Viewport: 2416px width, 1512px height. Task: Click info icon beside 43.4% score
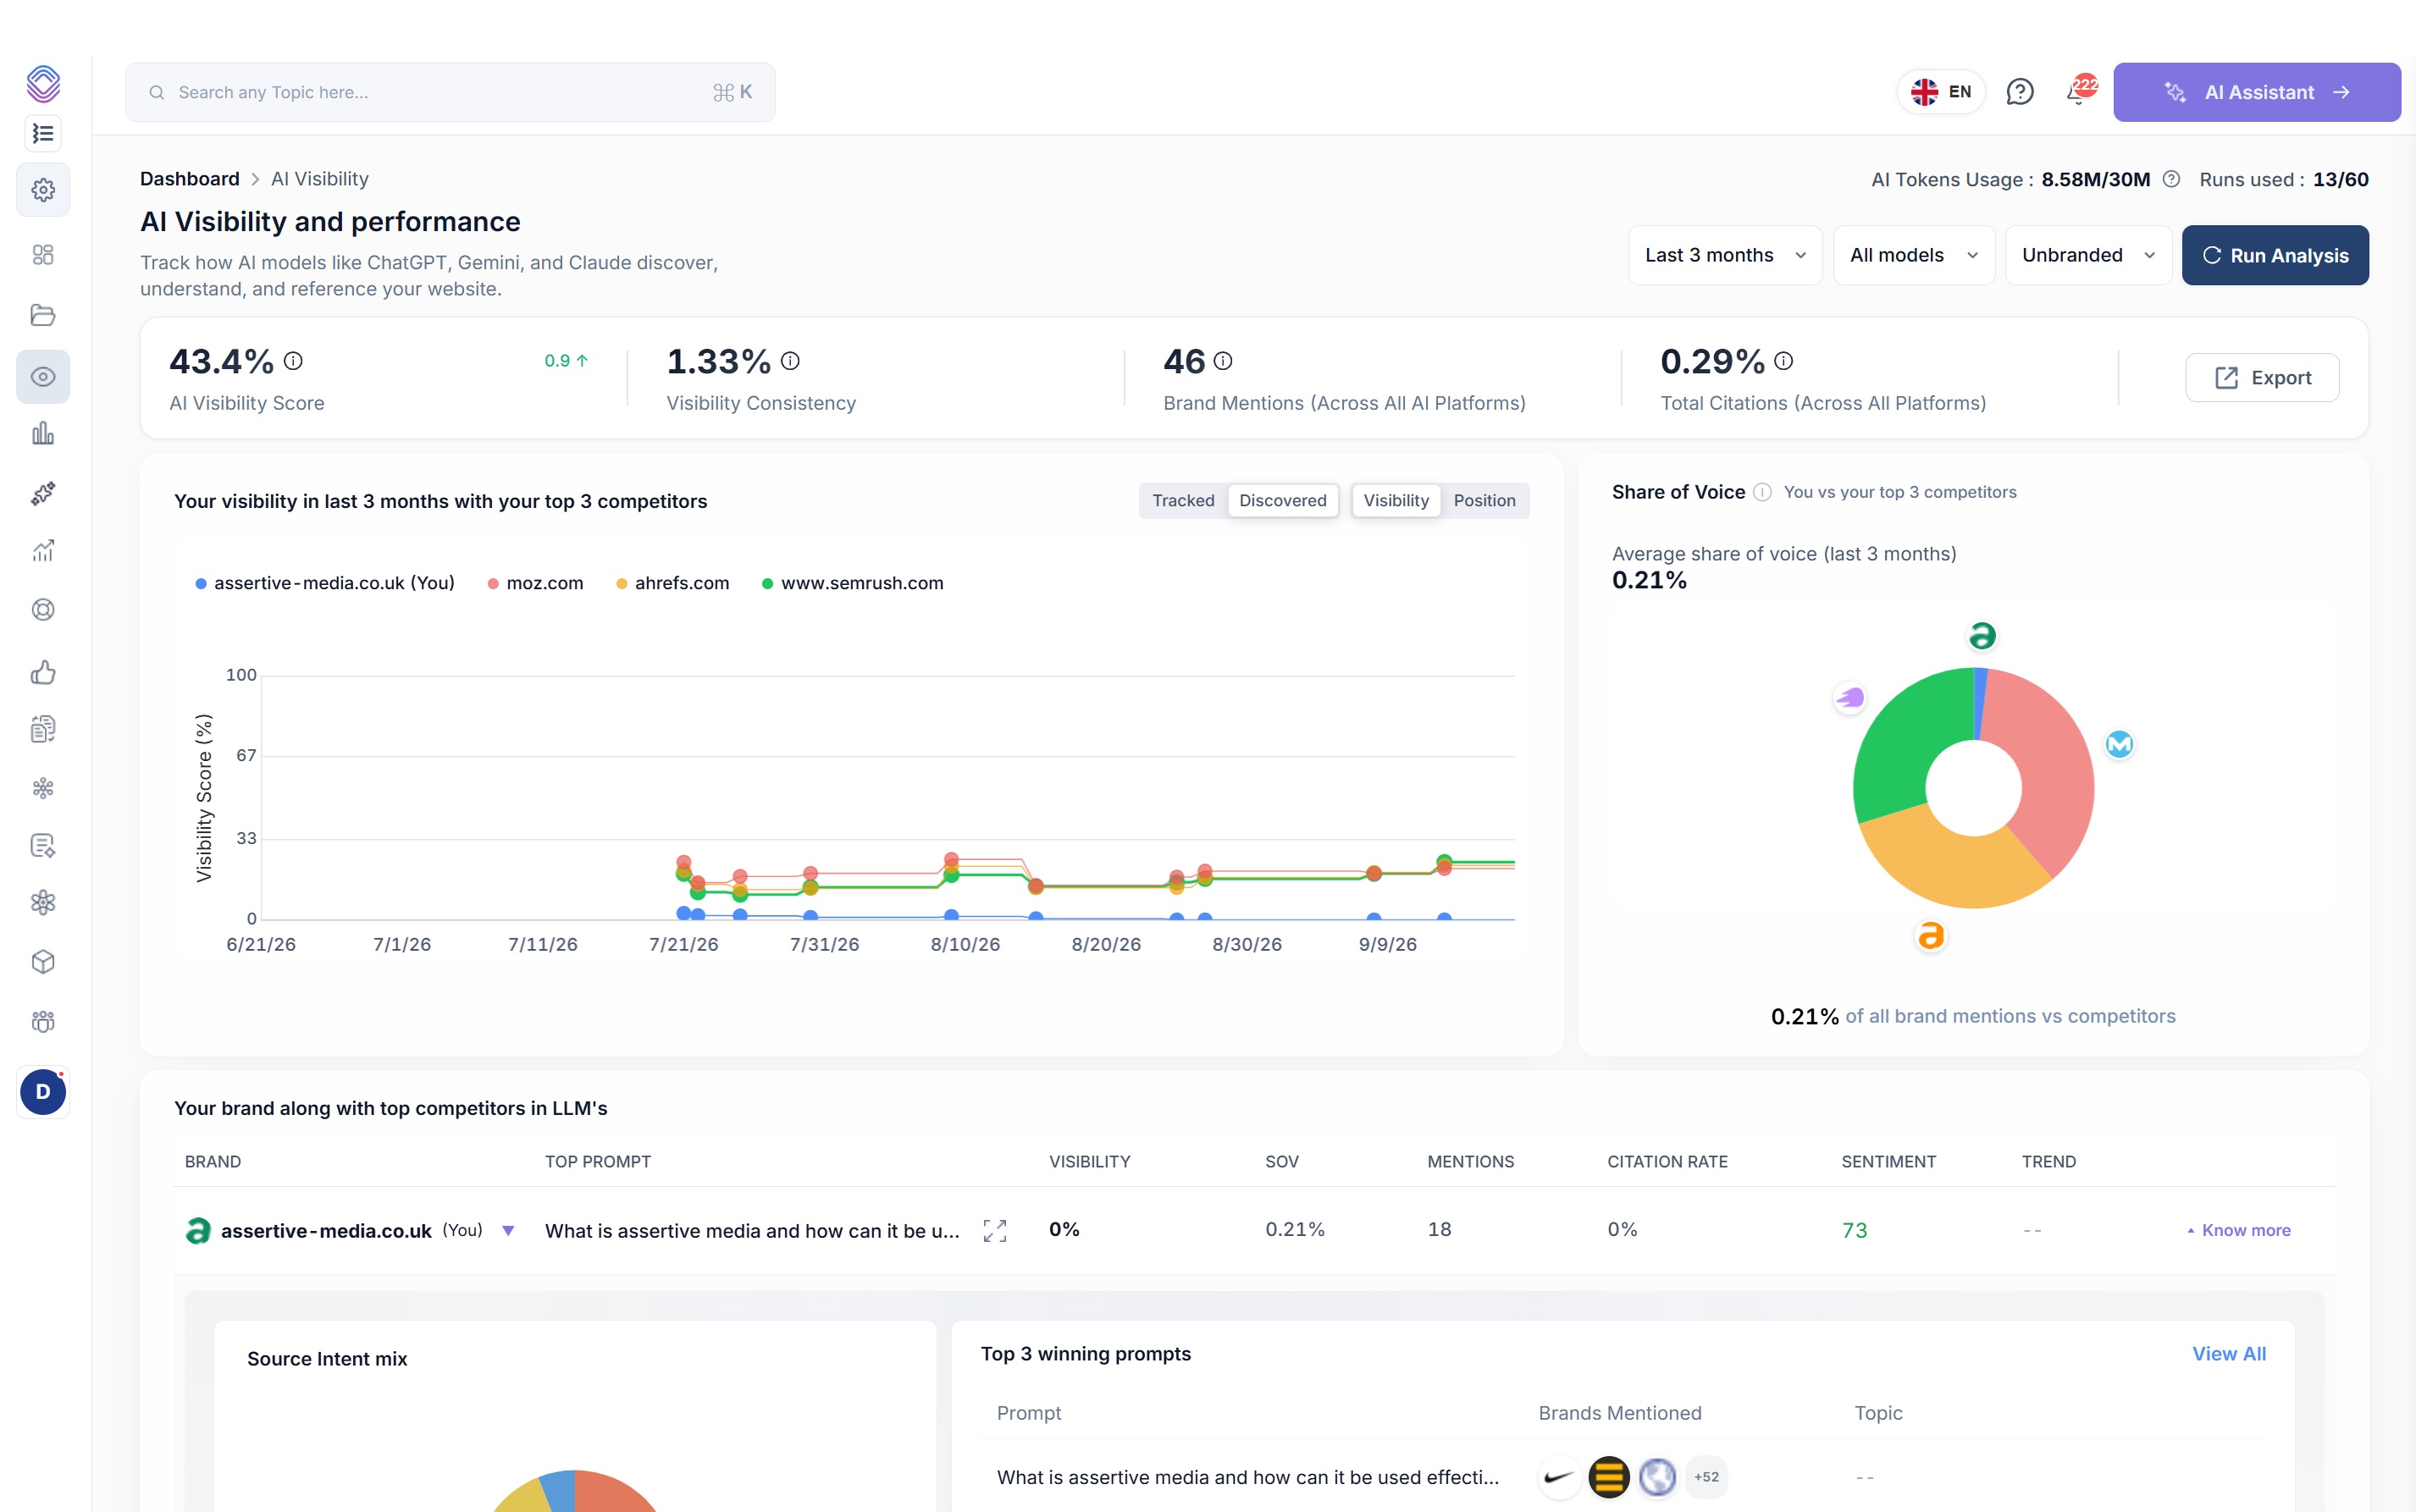click(293, 361)
